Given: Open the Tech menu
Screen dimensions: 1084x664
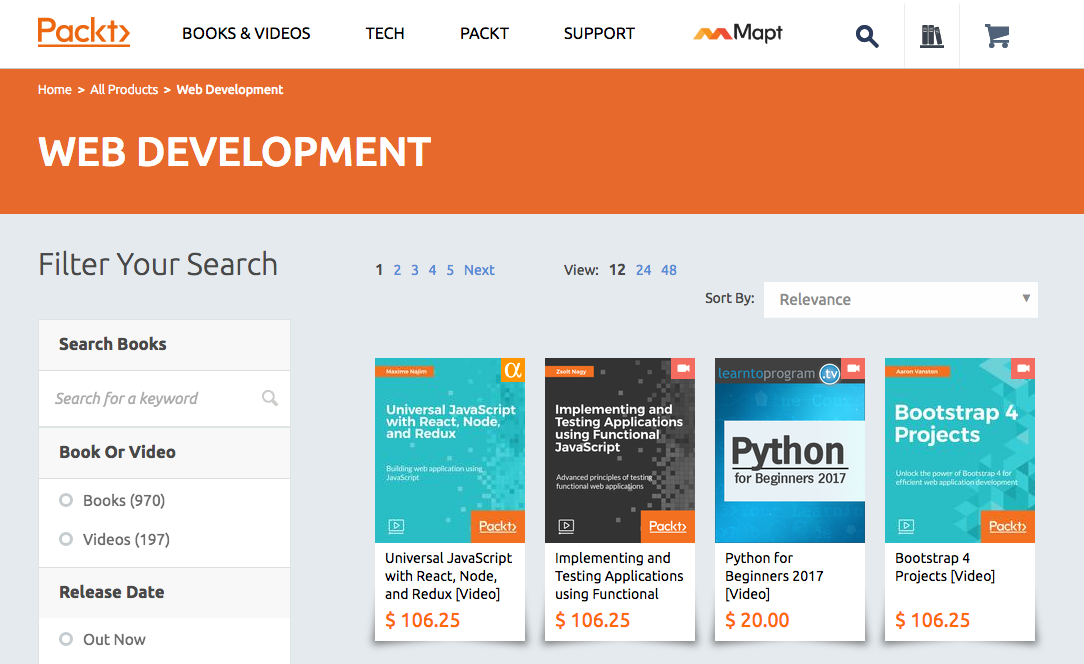Looking at the screenshot, I should tap(385, 33).
